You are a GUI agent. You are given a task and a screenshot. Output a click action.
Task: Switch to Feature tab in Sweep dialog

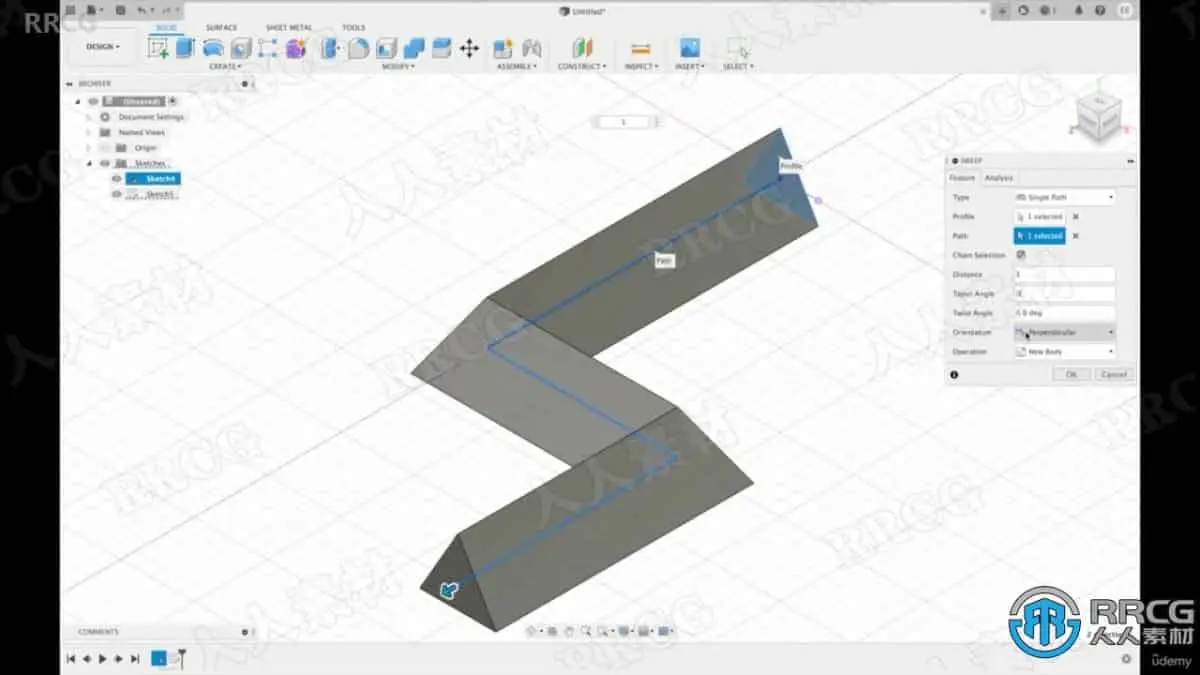pyautogui.click(x=963, y=178)
